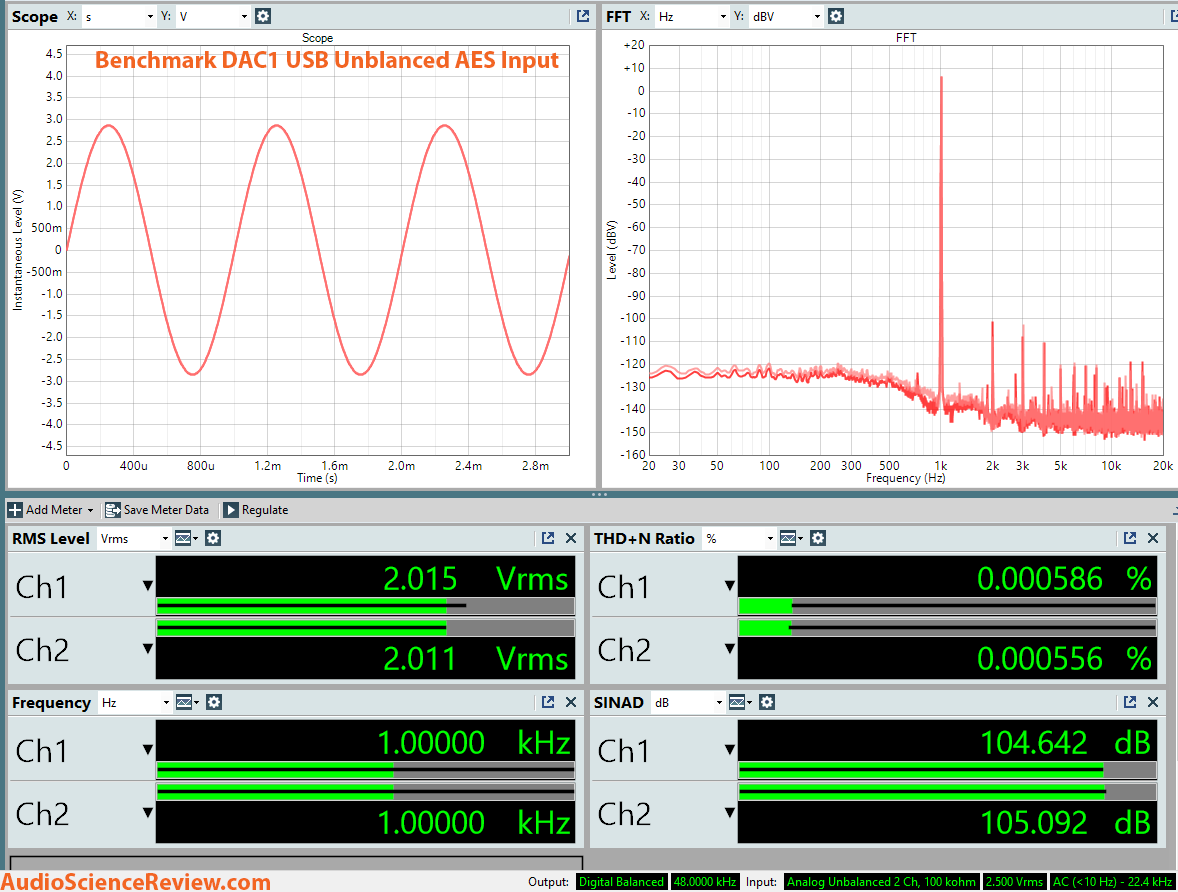
Task: Expand THD+N Ratio Ch1 channel arrow
Action: (729, 585)
